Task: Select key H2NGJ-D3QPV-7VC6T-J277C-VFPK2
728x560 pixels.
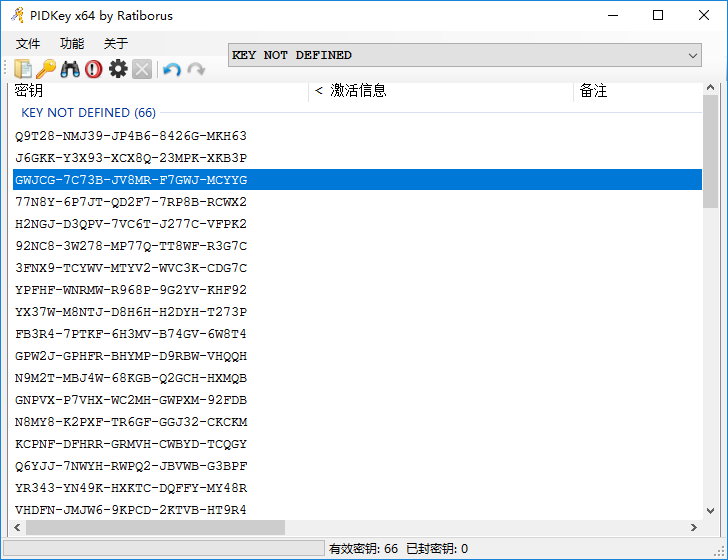Action: click(131, 224)
